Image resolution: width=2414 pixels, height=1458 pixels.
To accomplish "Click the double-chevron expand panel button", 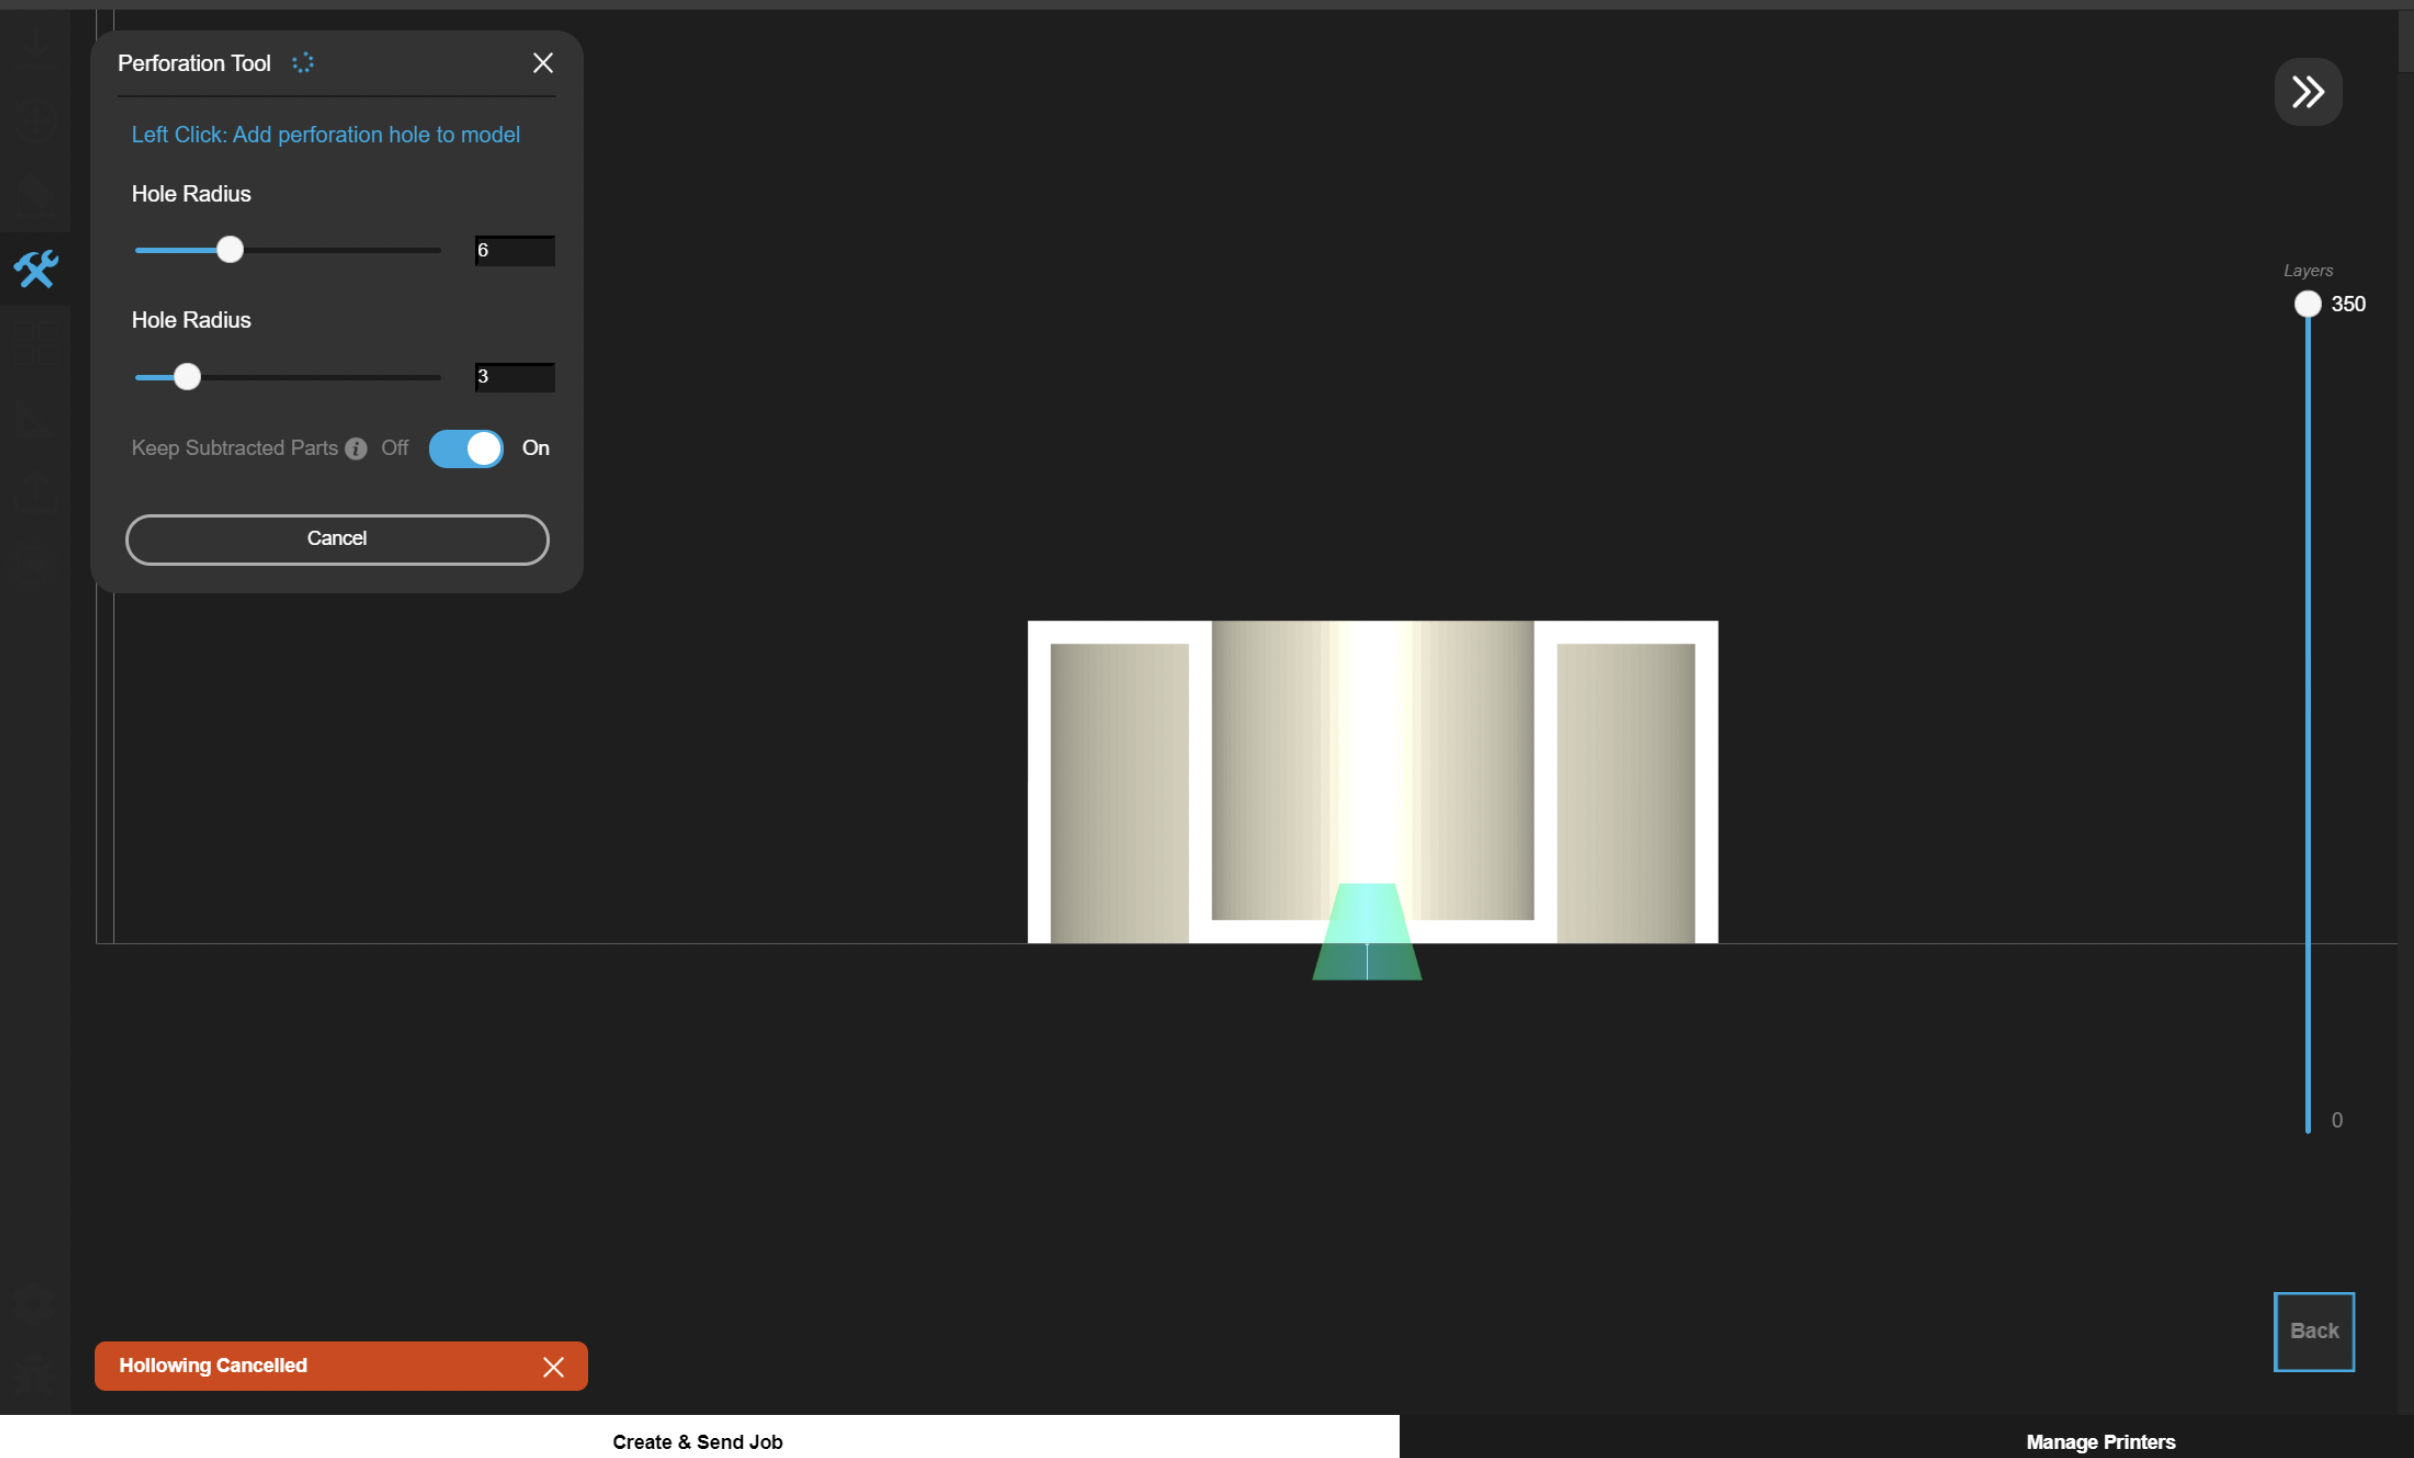I will click(2308, 92).
